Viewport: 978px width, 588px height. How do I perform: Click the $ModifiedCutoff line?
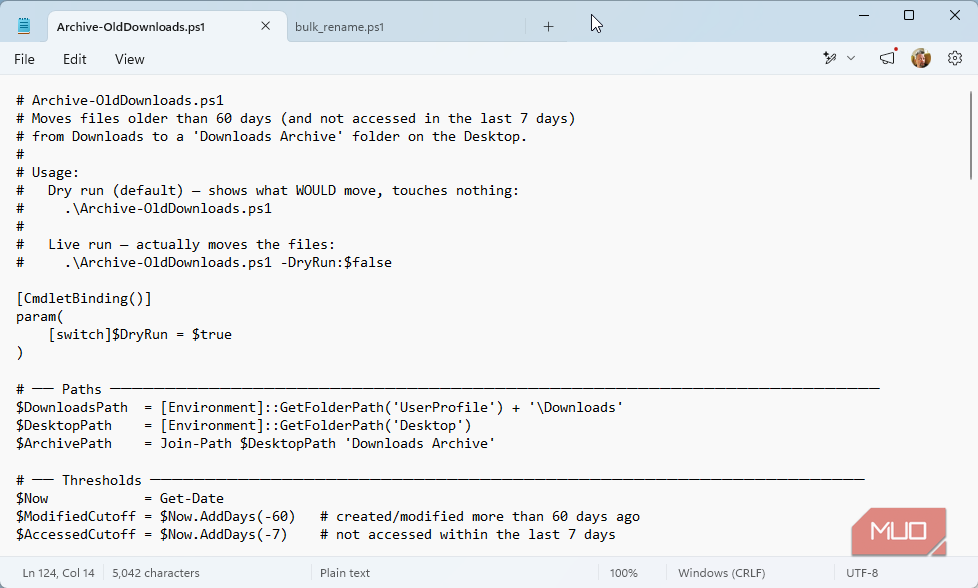coord(328,516)
